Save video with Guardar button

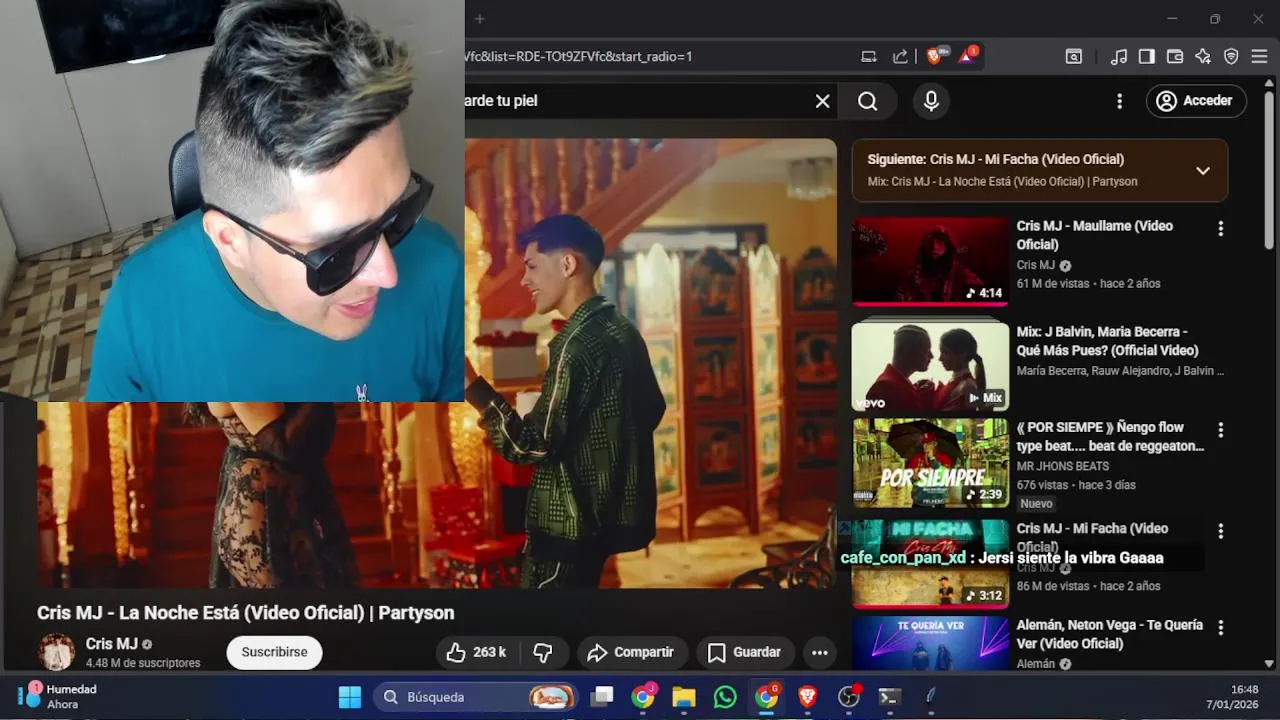point(745,652)
